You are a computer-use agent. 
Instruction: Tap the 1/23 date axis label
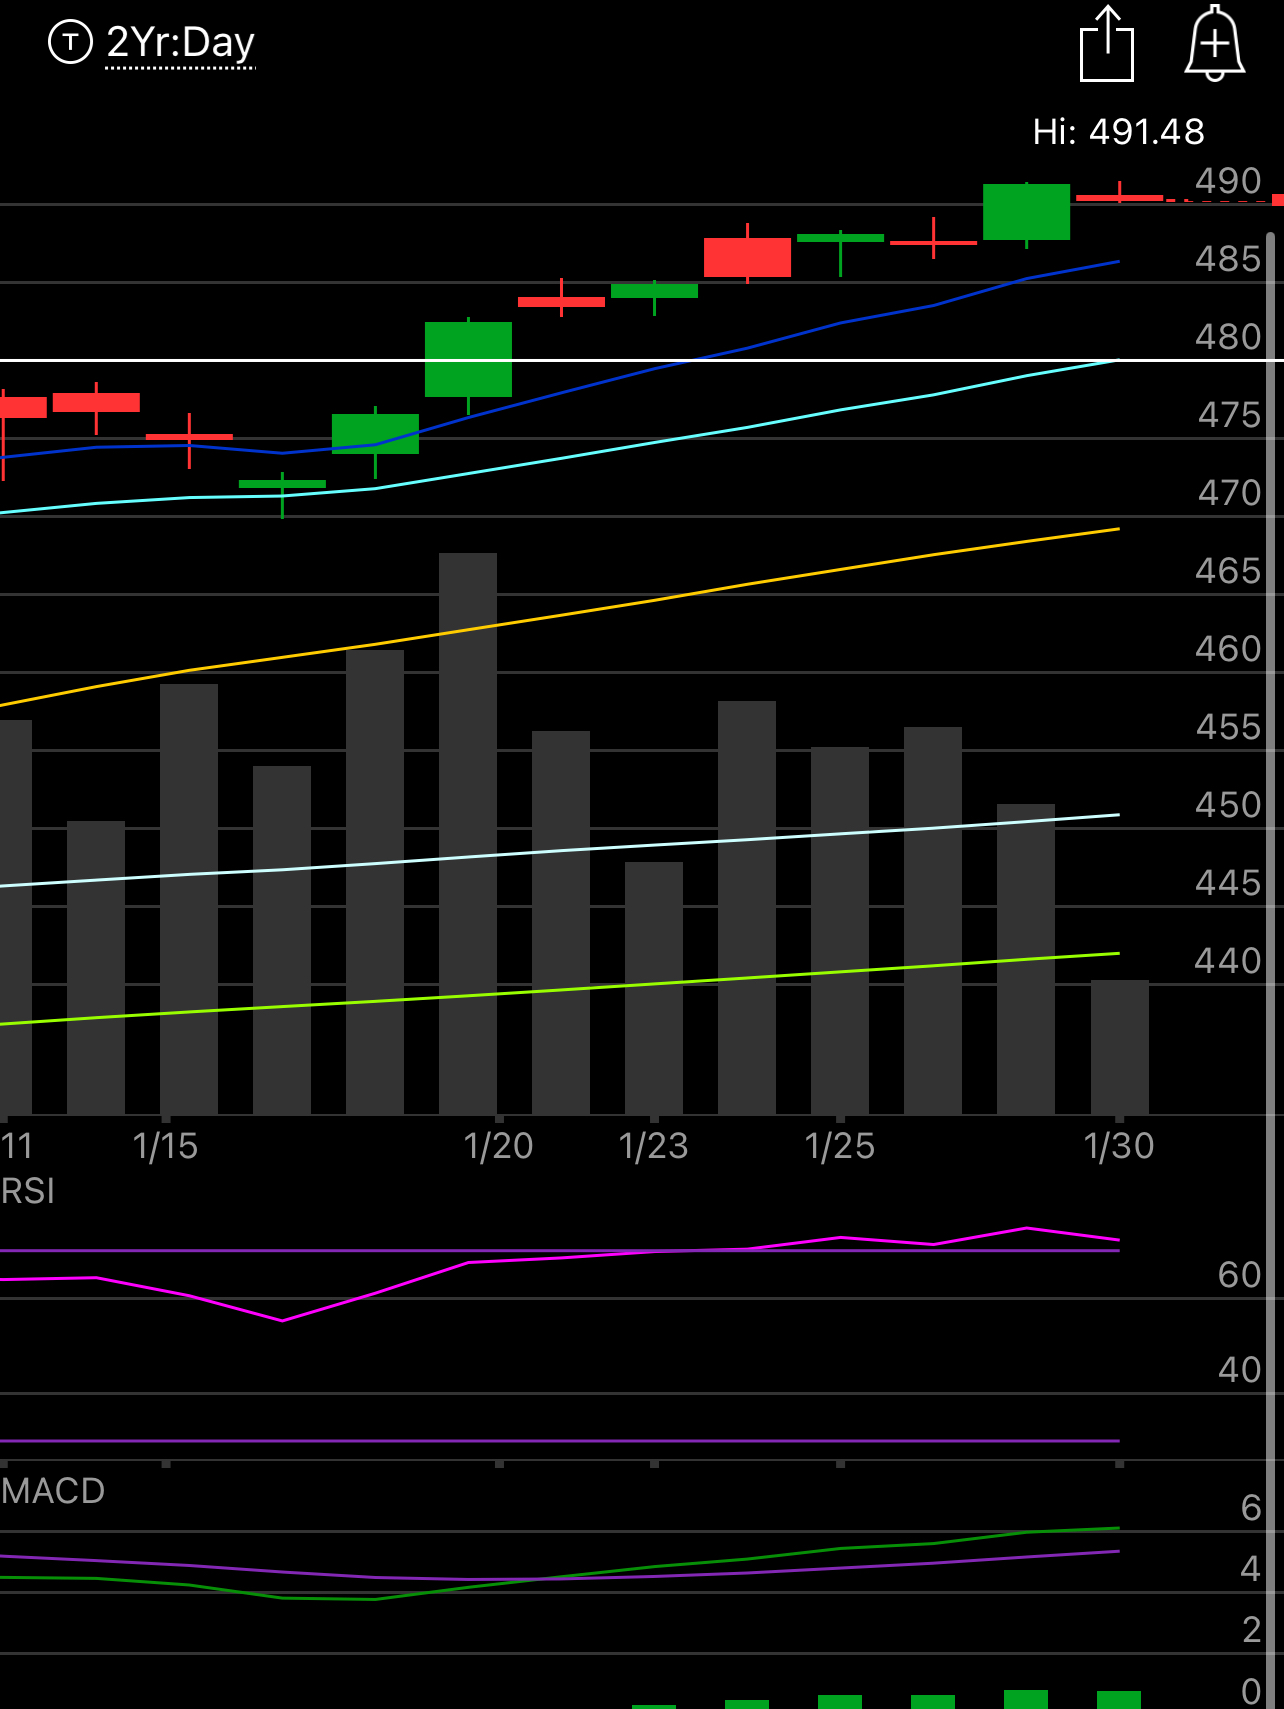tap(653, 1146)
